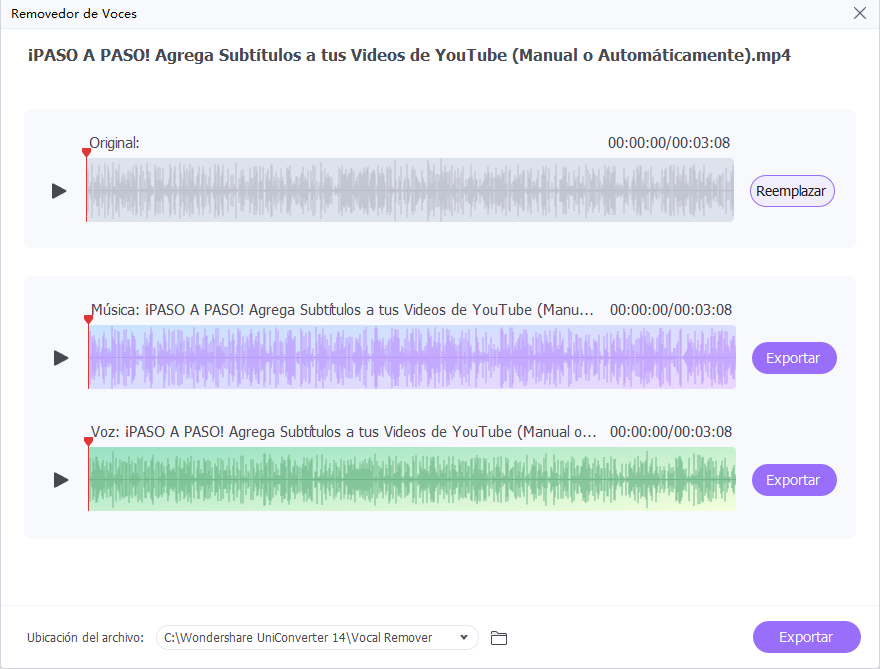Click the Vocal Remover file path field
Screen dimensions: 880x669
(305, 637)
